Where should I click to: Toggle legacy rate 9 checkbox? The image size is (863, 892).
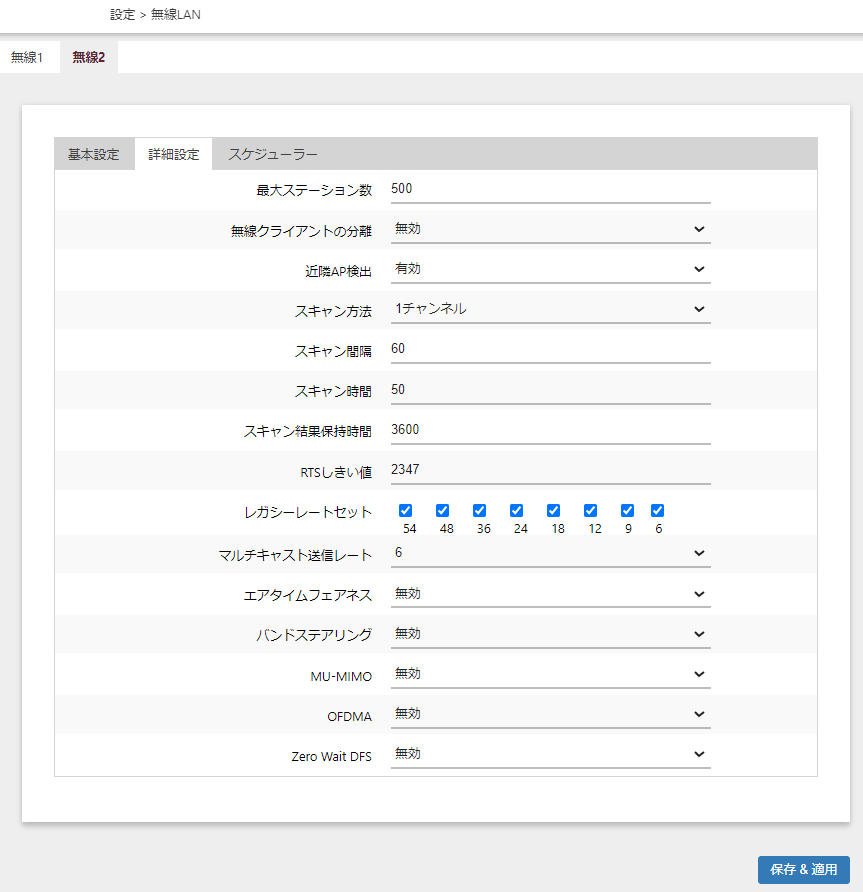tap(627, 510)
